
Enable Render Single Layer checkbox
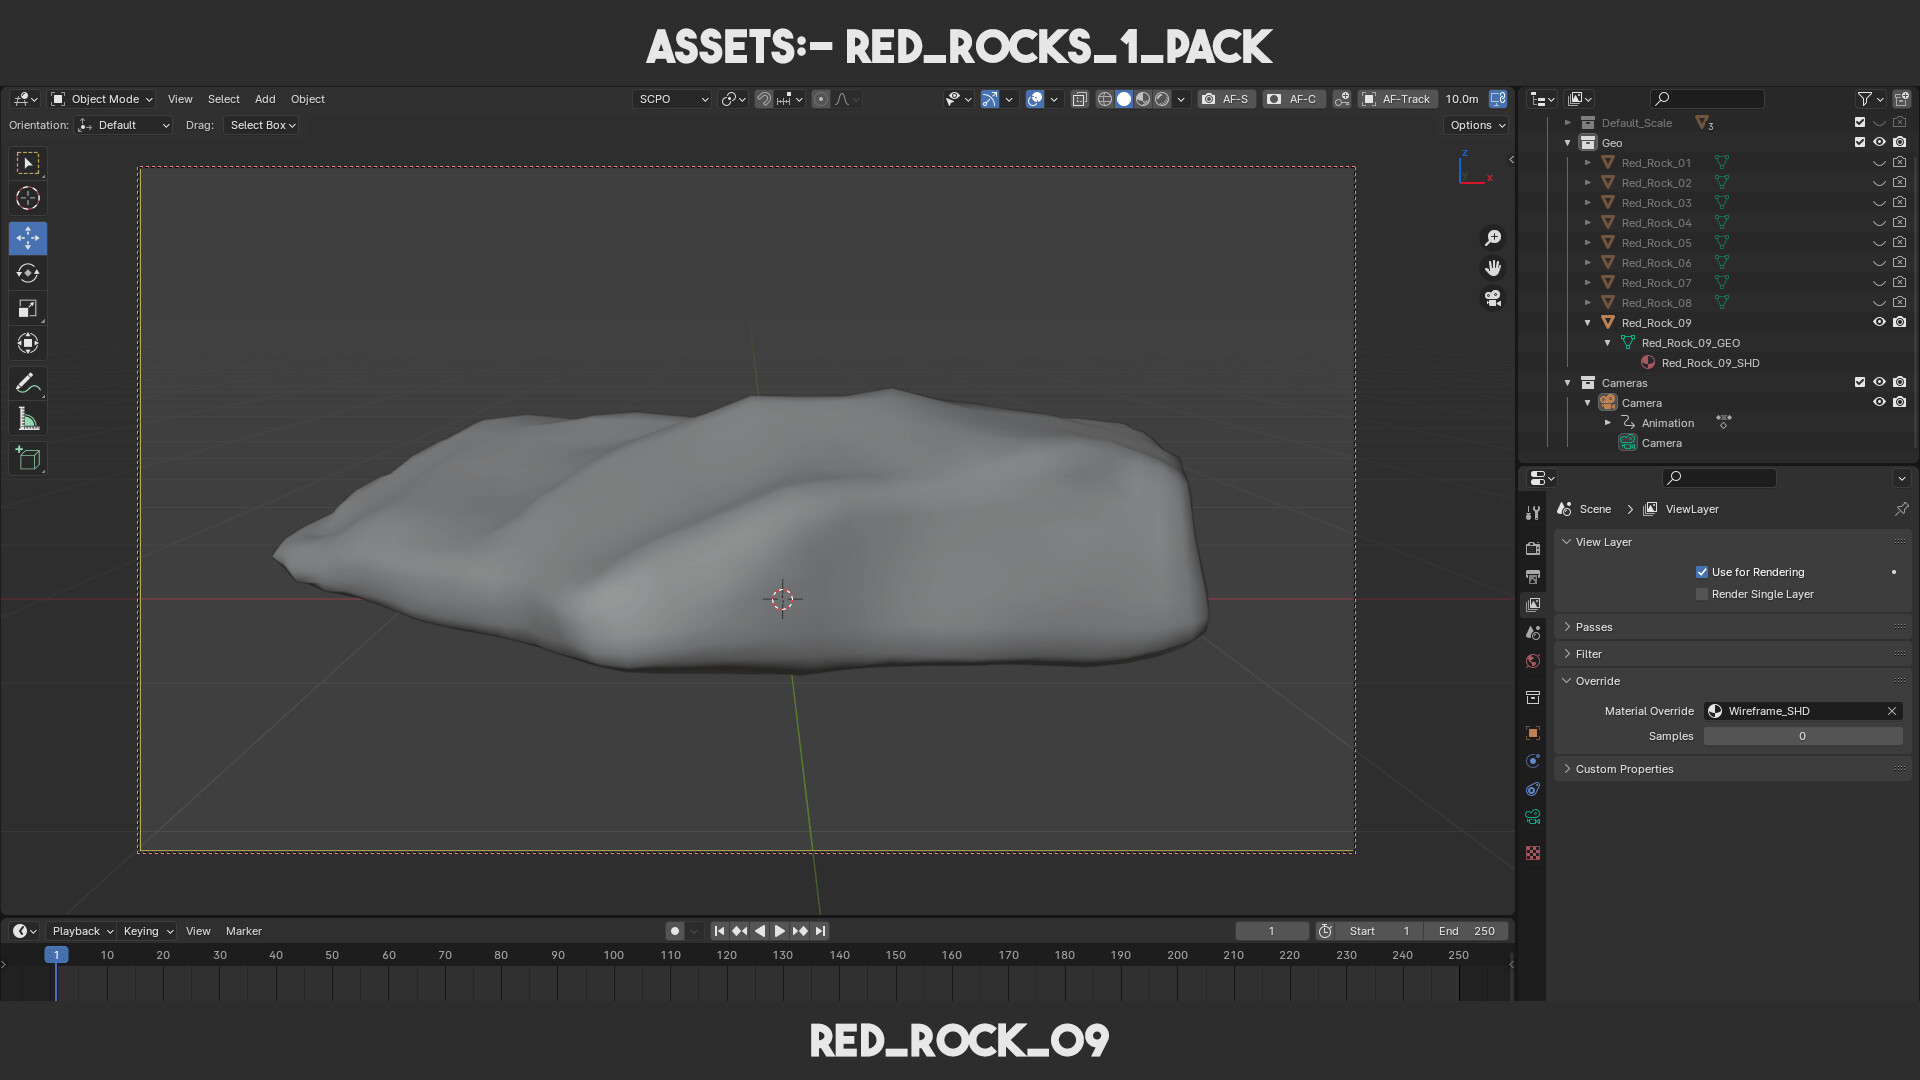click(x=1701, y=594)
